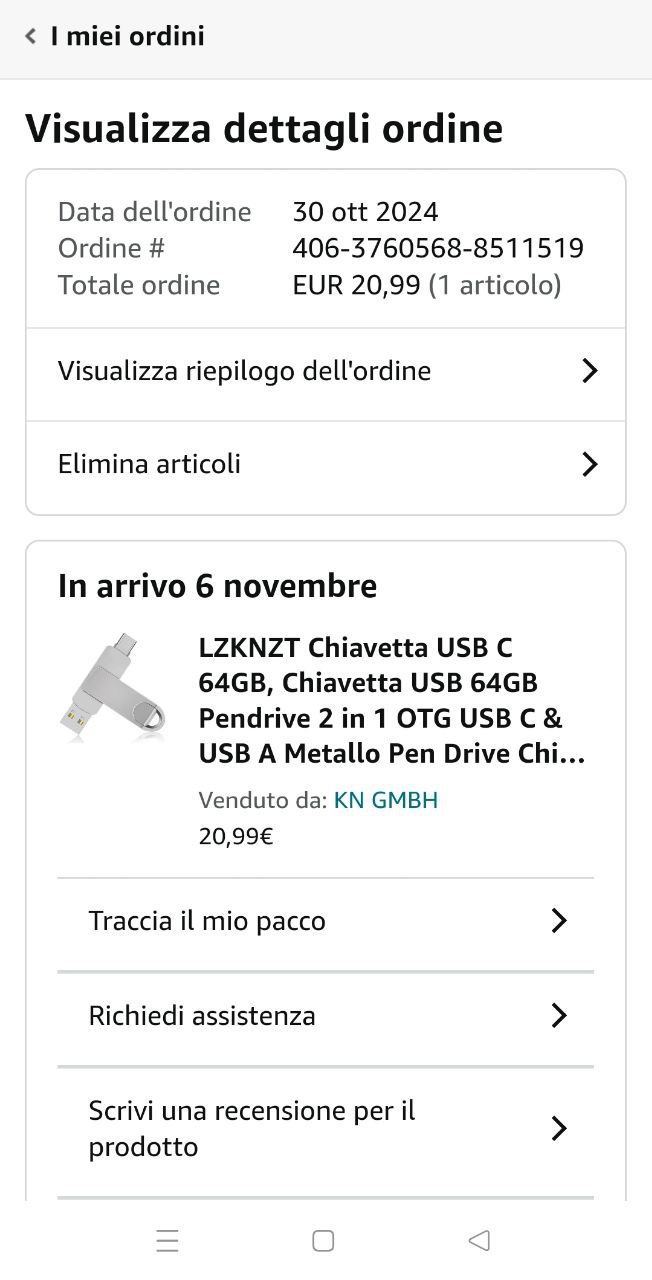This screenshot has width=652, height=1280.
Task: Tap the Android back triangle icon
Action: [479, 1241]
